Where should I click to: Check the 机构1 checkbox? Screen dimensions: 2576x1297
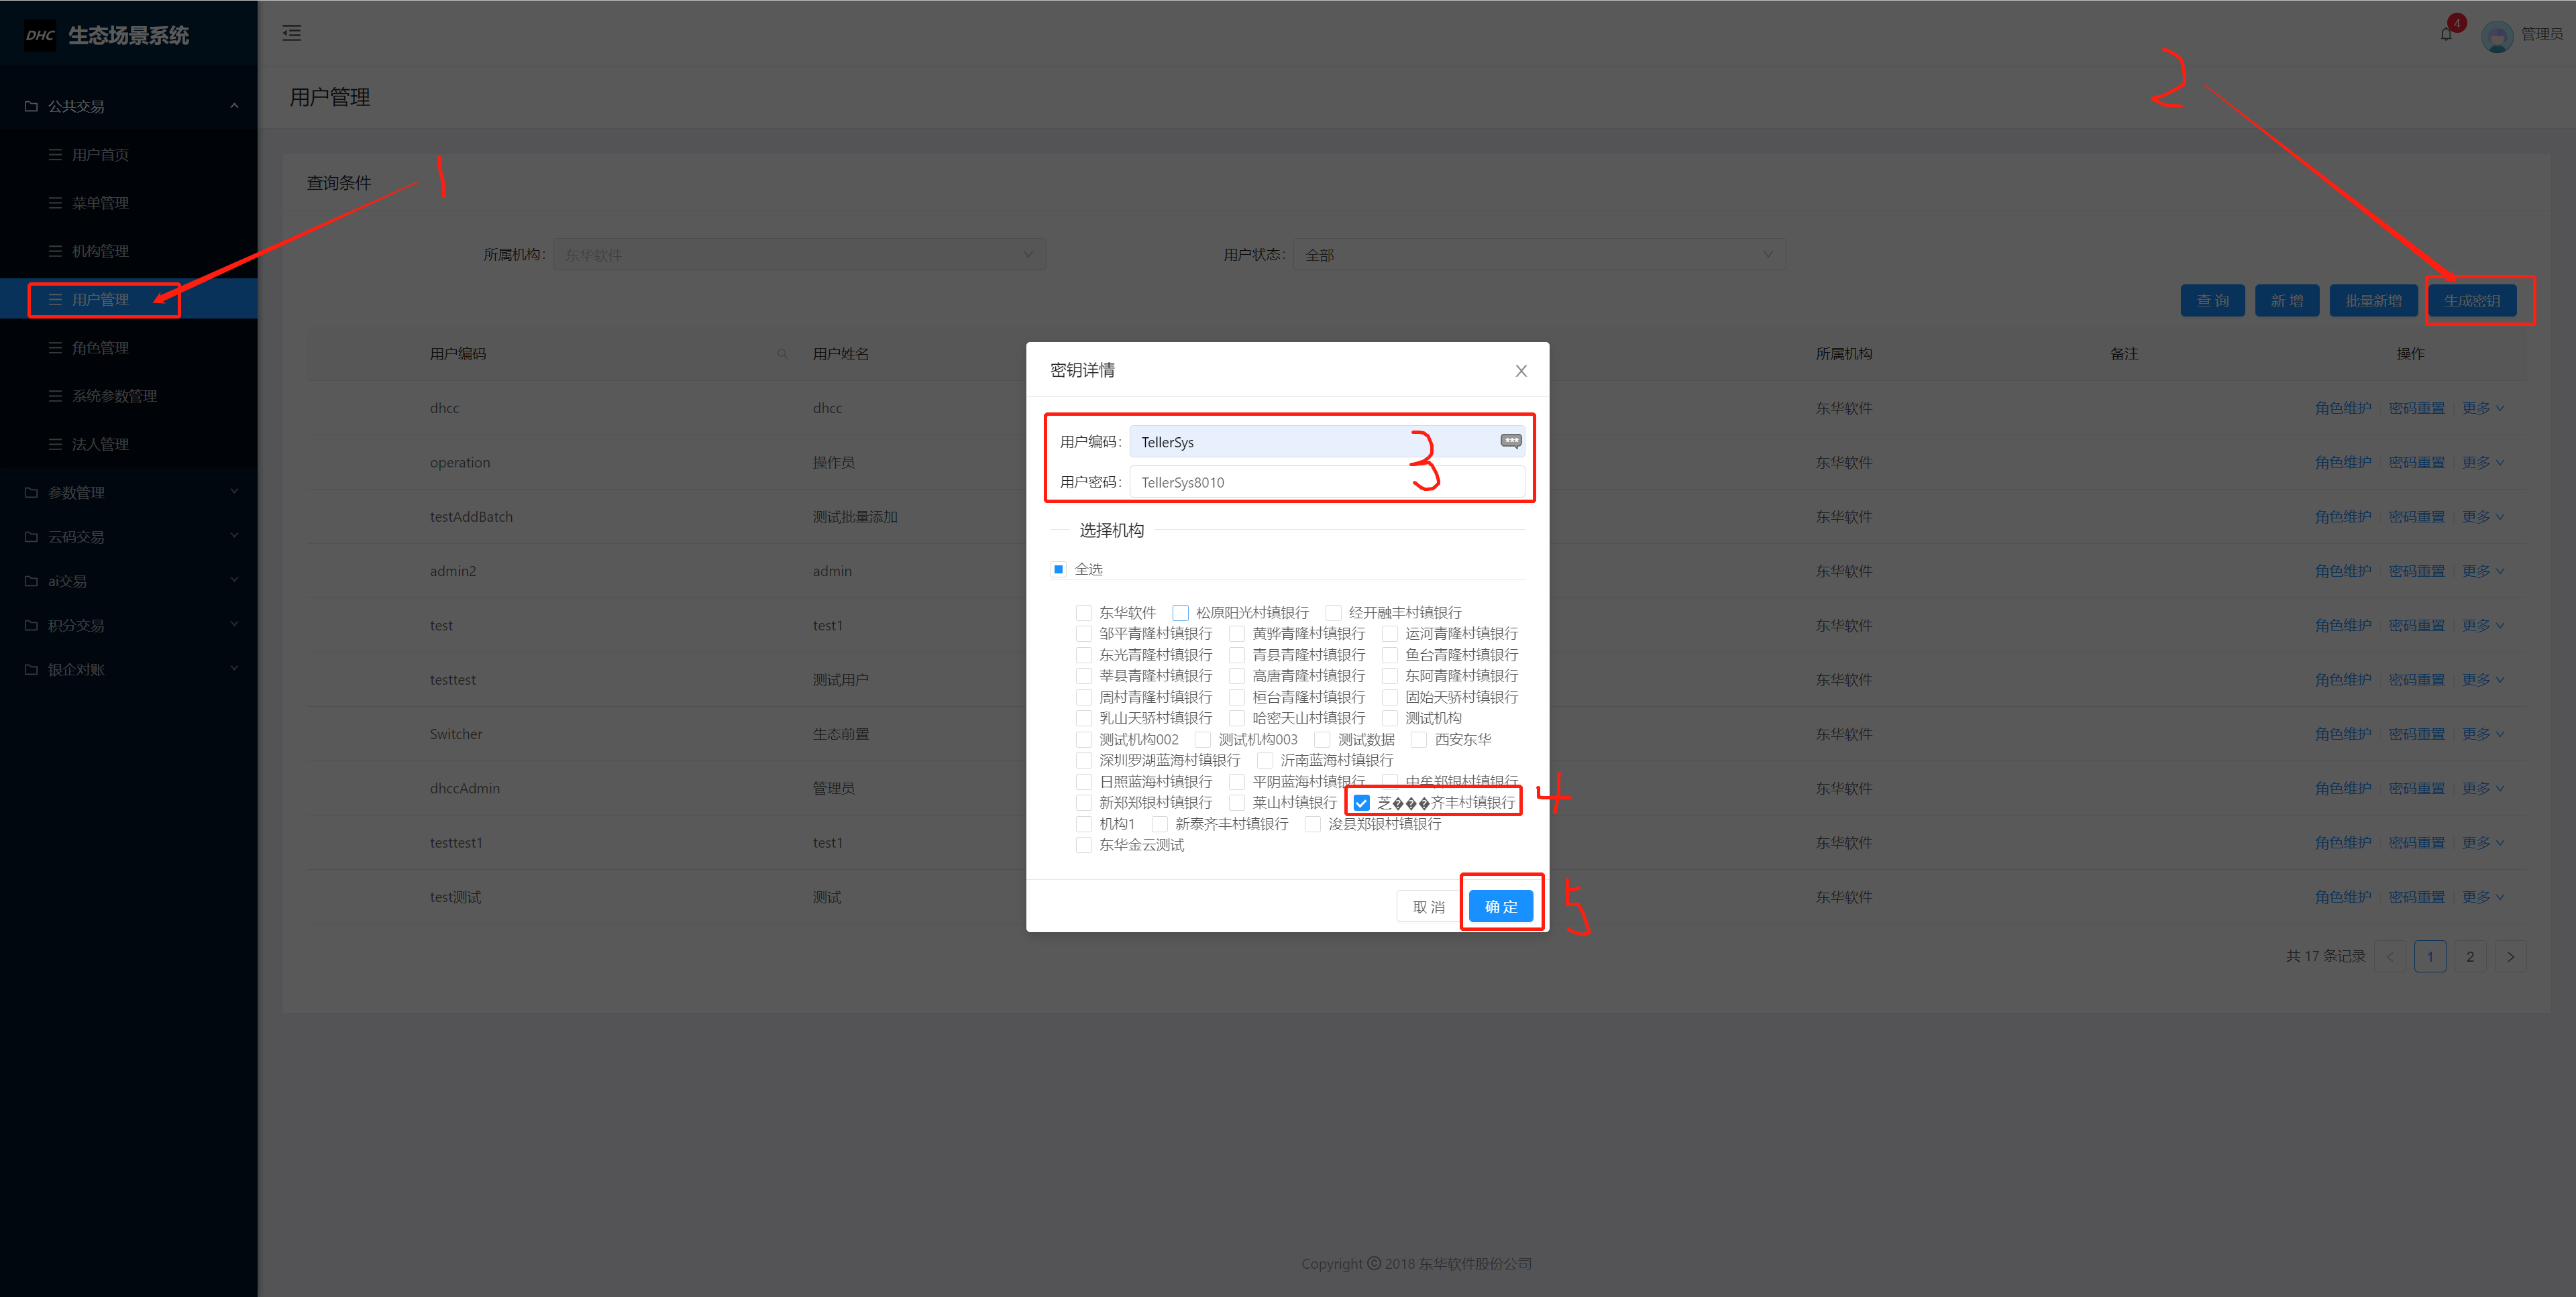click(1083, 824)
